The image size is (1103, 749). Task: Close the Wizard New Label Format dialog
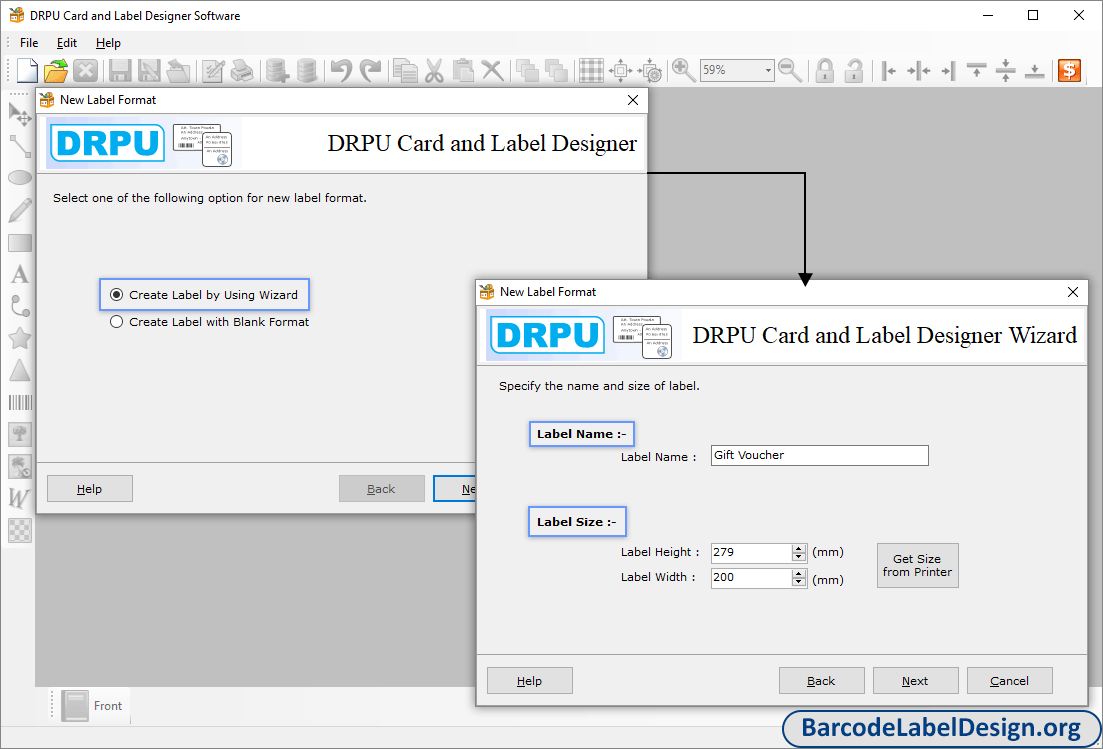pyautogui.click(x=1072, y=292)
